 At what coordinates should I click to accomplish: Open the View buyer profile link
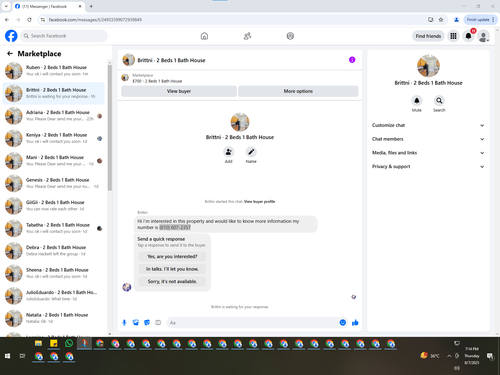[x=259, y=201]
